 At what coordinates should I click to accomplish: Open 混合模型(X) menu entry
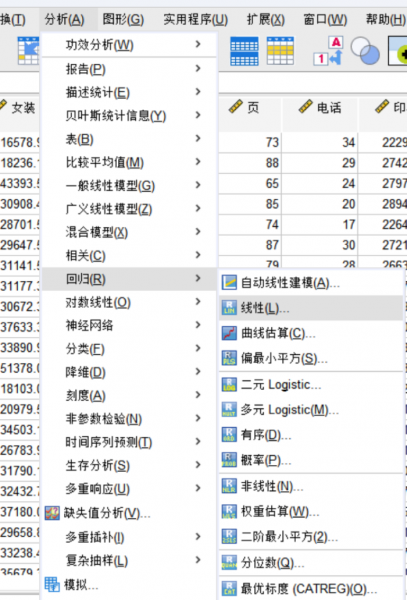point(129,232)
